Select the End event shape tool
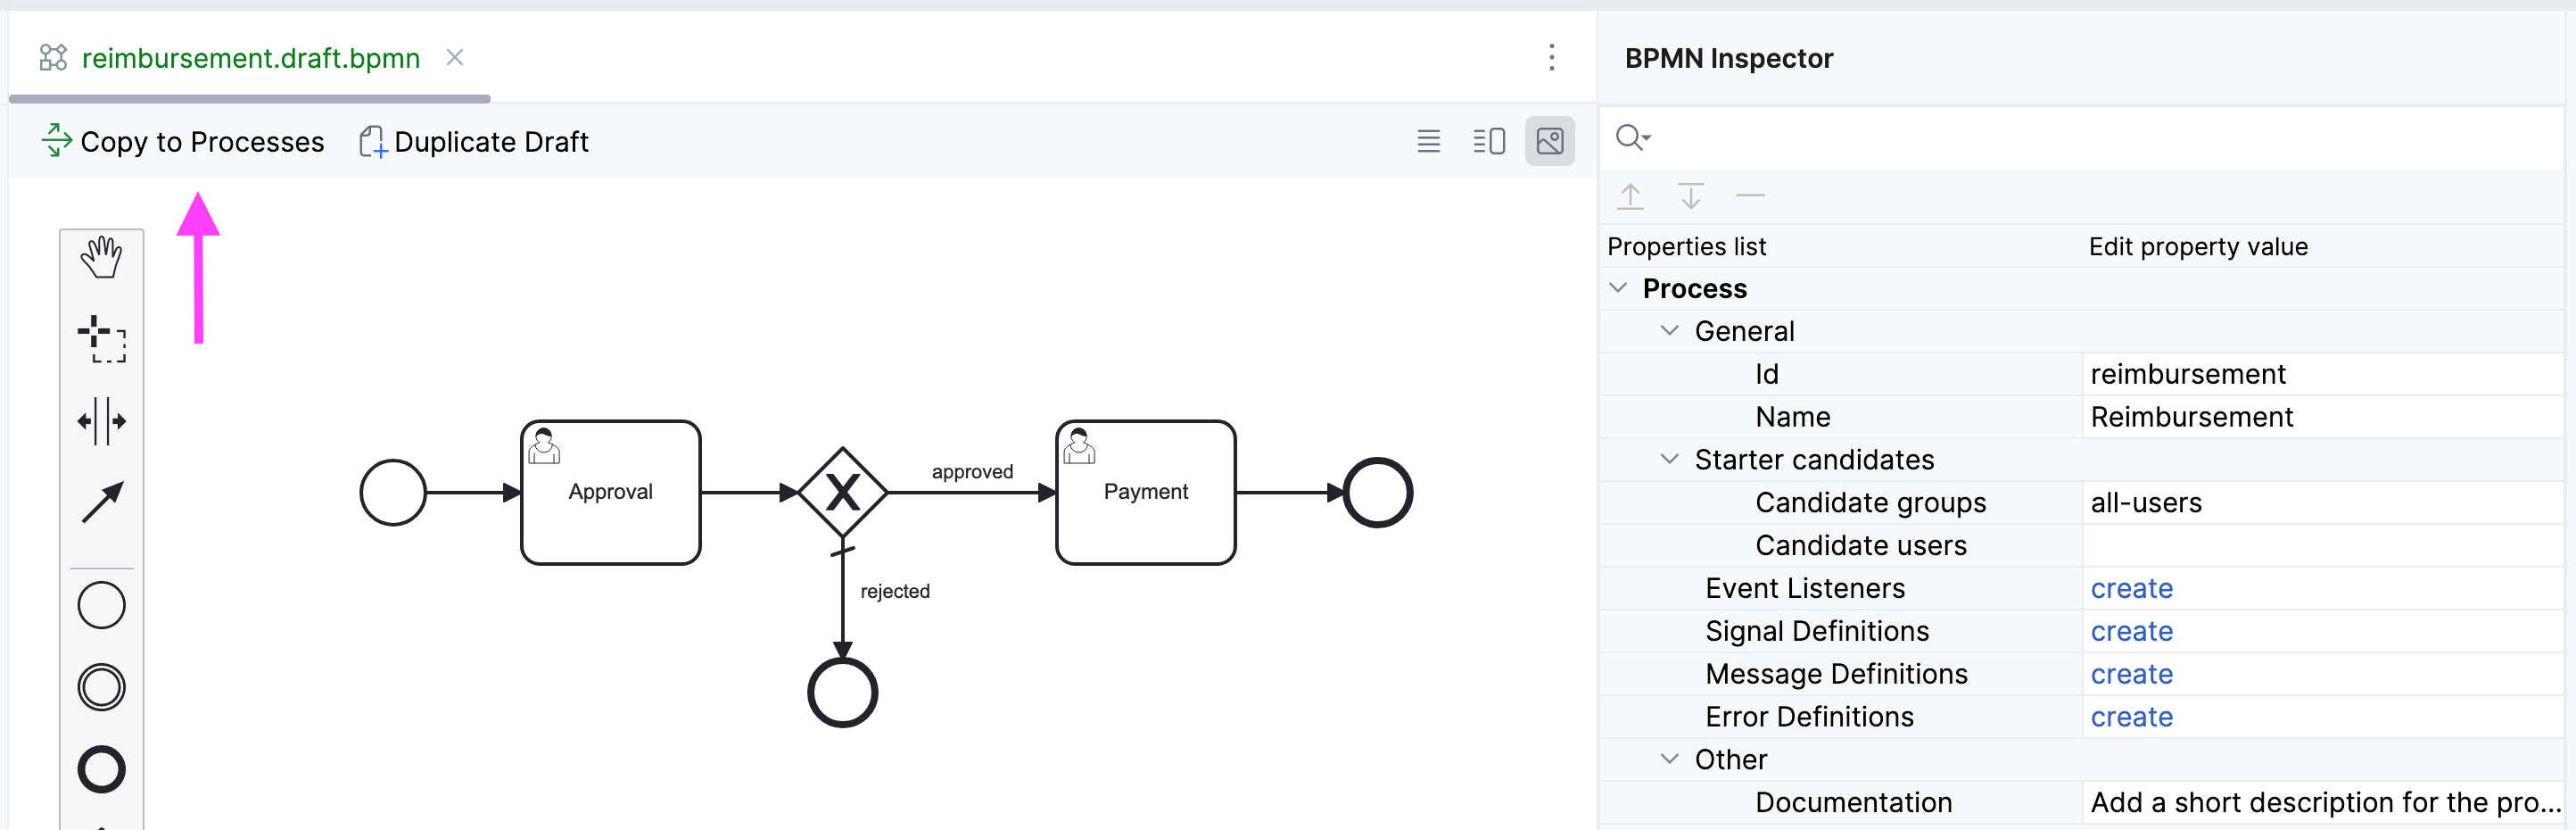2576x830 pixels. (x=100, y=768)
